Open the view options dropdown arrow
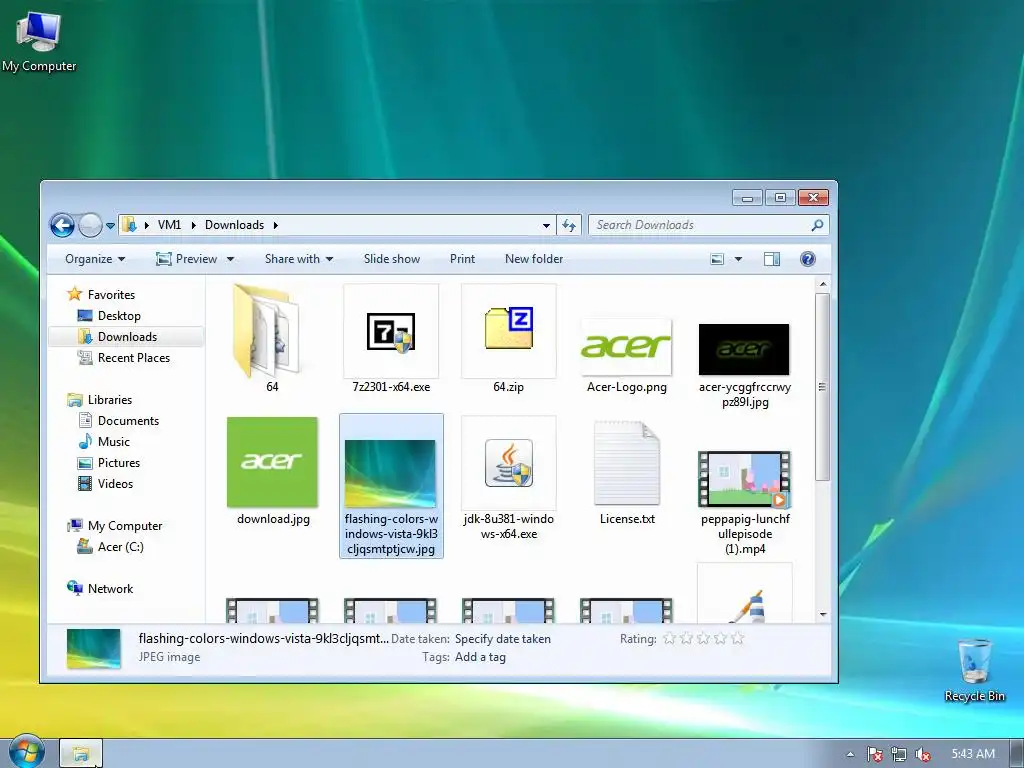 [x=739, y=259]
